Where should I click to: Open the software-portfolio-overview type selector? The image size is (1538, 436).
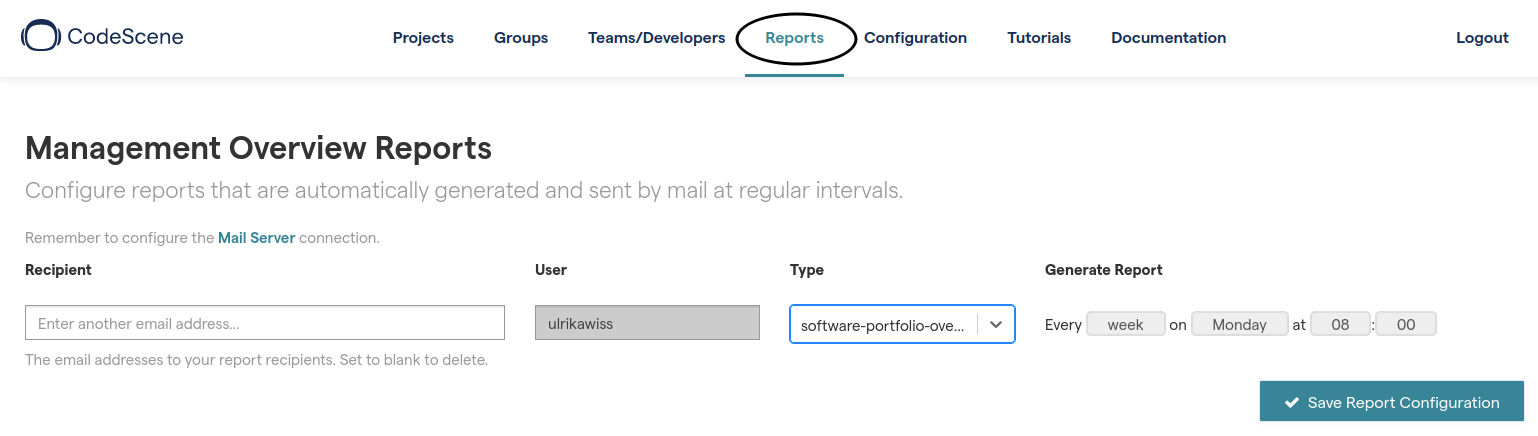(x=883, y=325)
